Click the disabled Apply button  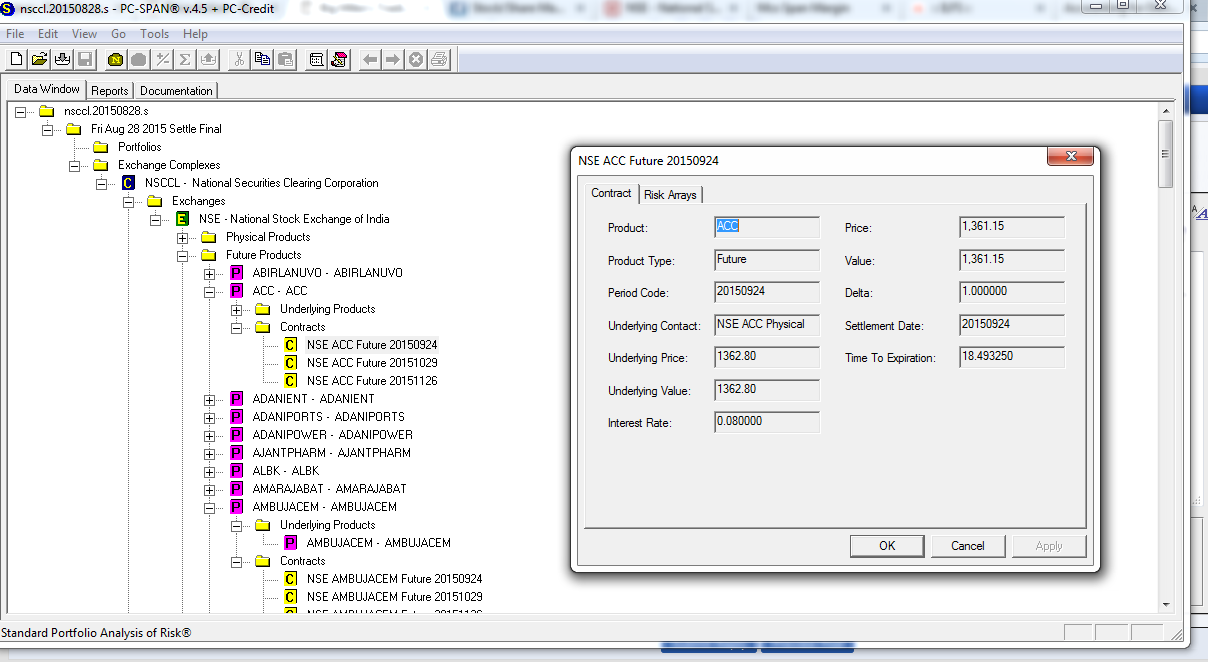pyautogui.click(x=1049, y=546)
